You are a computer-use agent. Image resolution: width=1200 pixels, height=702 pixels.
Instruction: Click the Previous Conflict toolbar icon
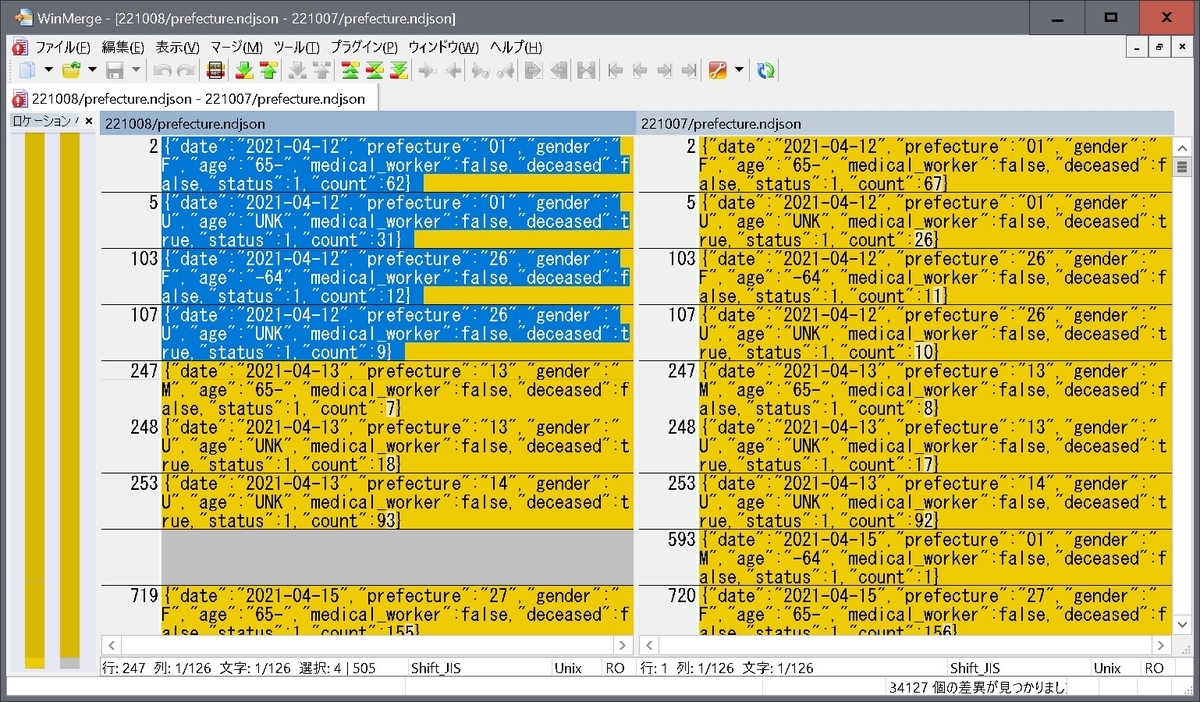320,70
